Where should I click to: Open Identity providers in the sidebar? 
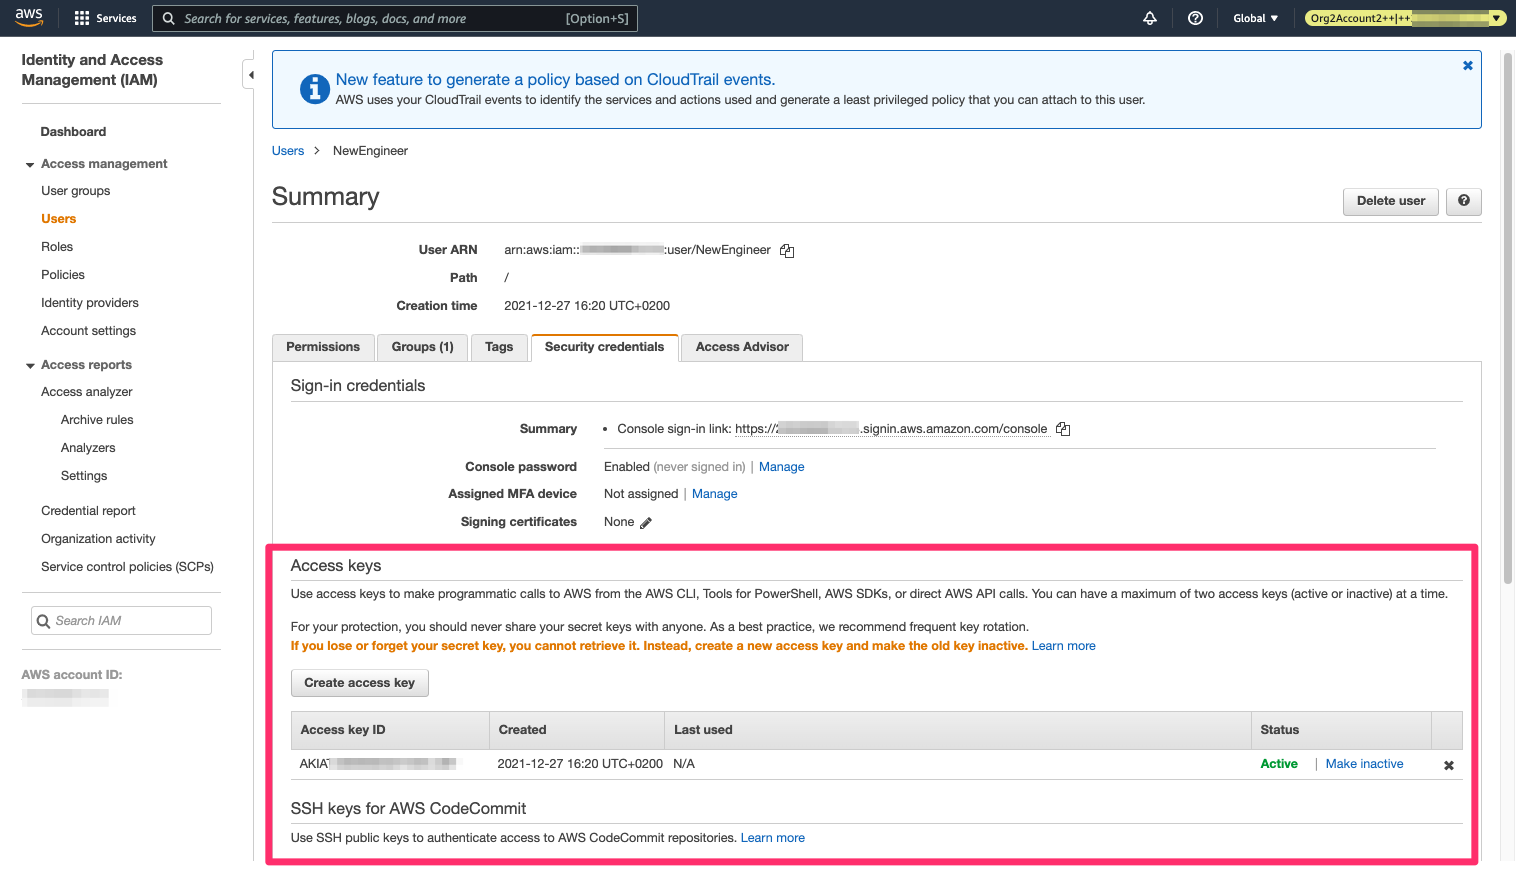[90, 303]
